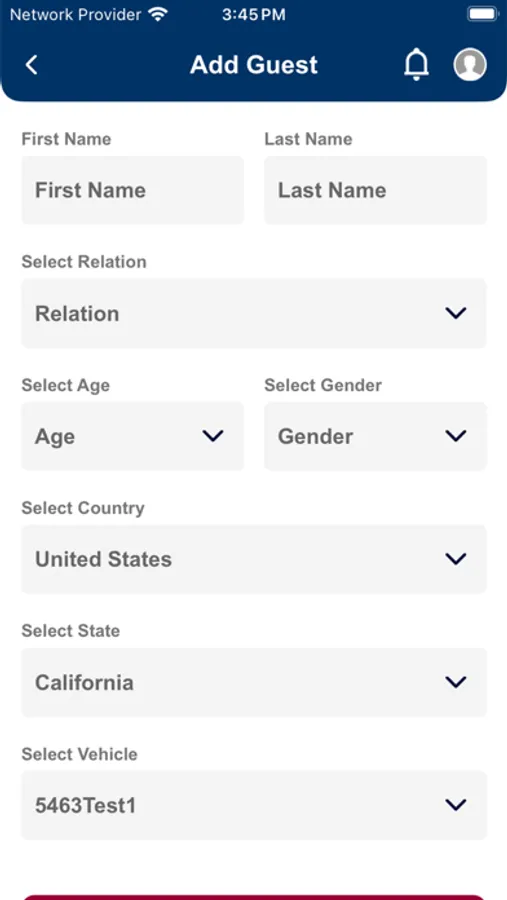This screenshot has width=507, height=900.
Task: Click the chevron beside Gender
Action: coord(456,436)
